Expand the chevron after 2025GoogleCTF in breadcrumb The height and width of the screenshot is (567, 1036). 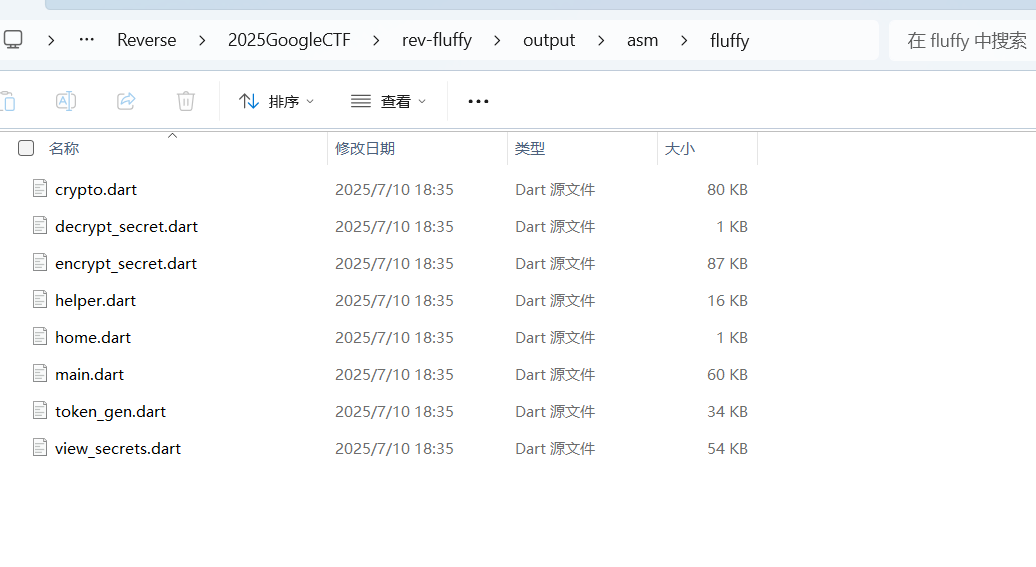pos(376,40)
